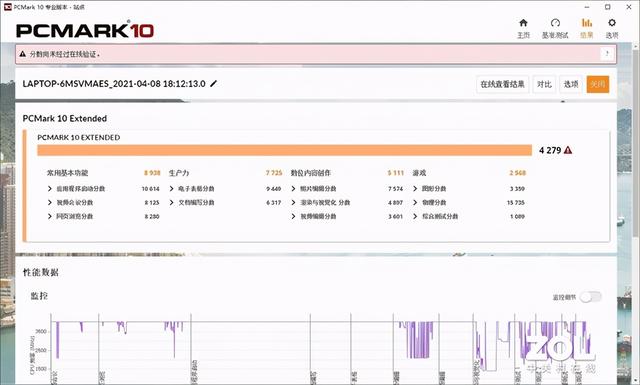This screenshot has height=385, width=640.
Task: Click the question mark help icon in warning banner
Action: pyautogui.click(x=607, y=53)
